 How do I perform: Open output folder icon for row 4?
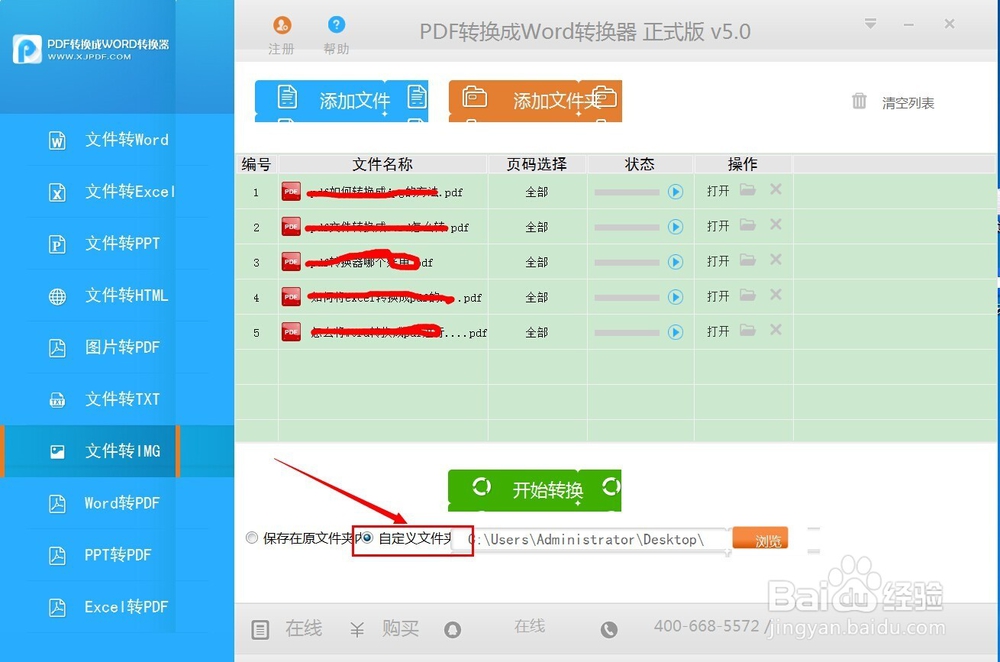[x=747, y=295]
